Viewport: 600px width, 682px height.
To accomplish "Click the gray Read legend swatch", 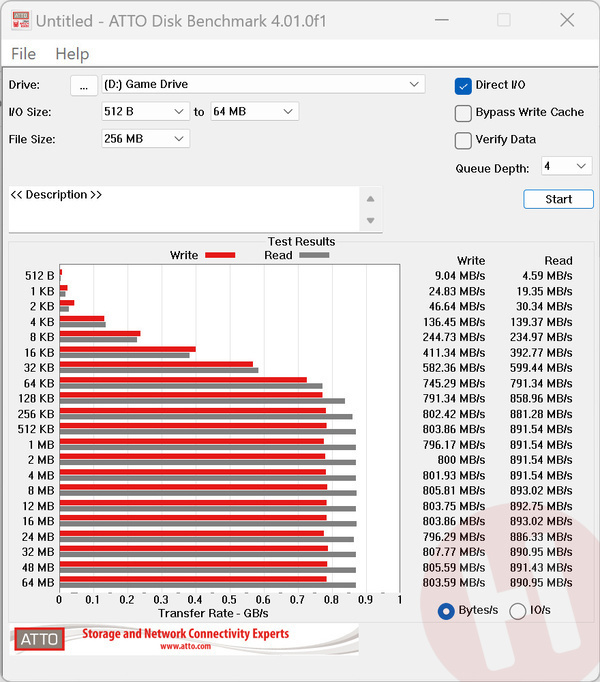I will point(314,255).
